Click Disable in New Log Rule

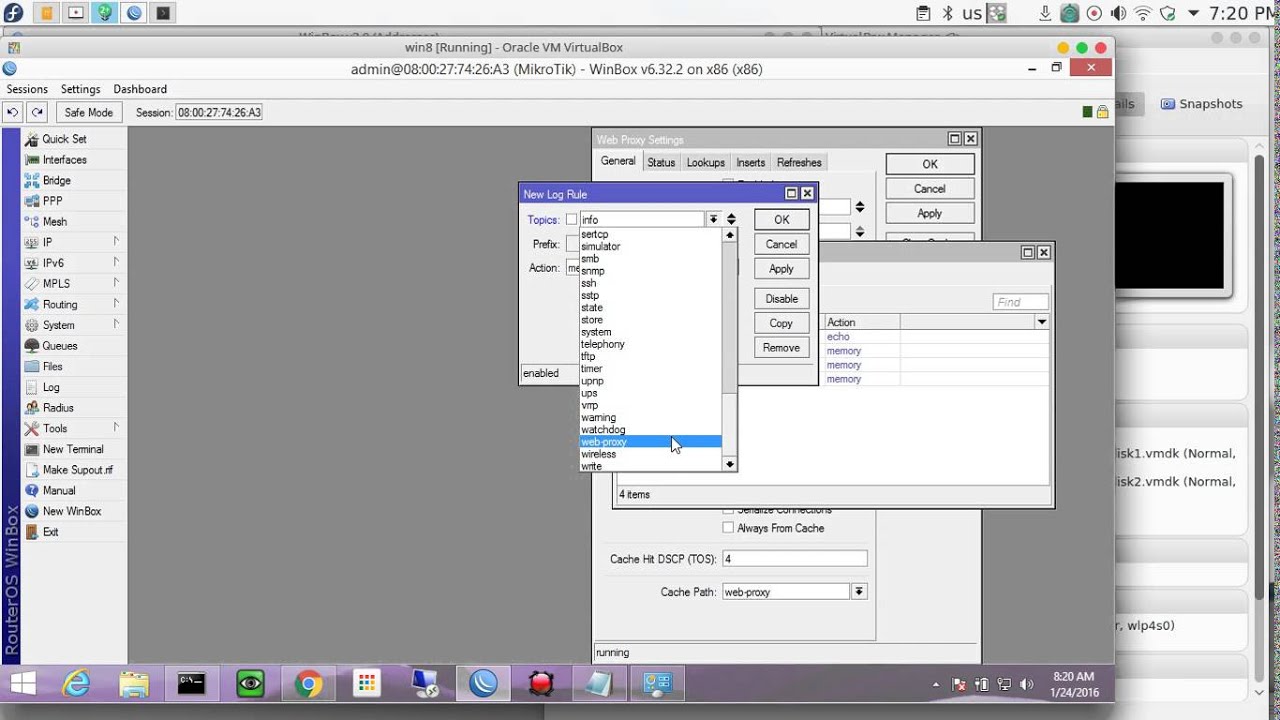(x=781, y=299)
